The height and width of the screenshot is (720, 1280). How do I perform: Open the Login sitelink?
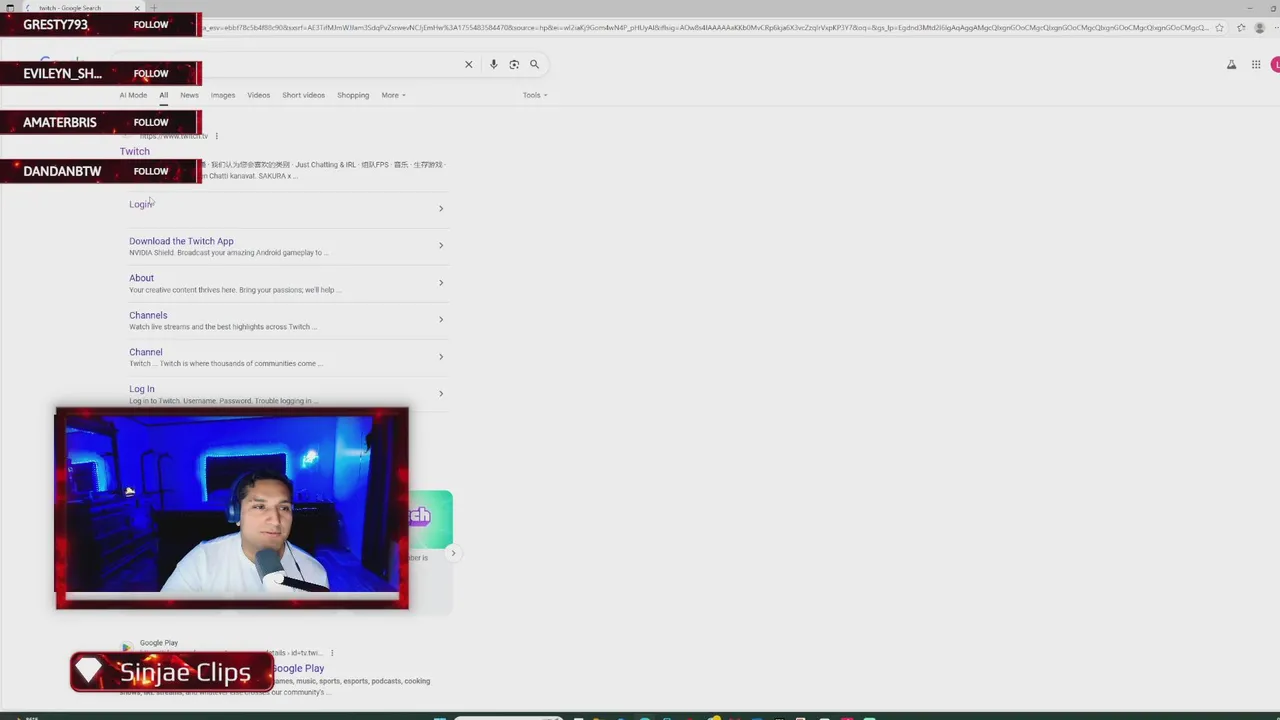[x=141, y=204]
